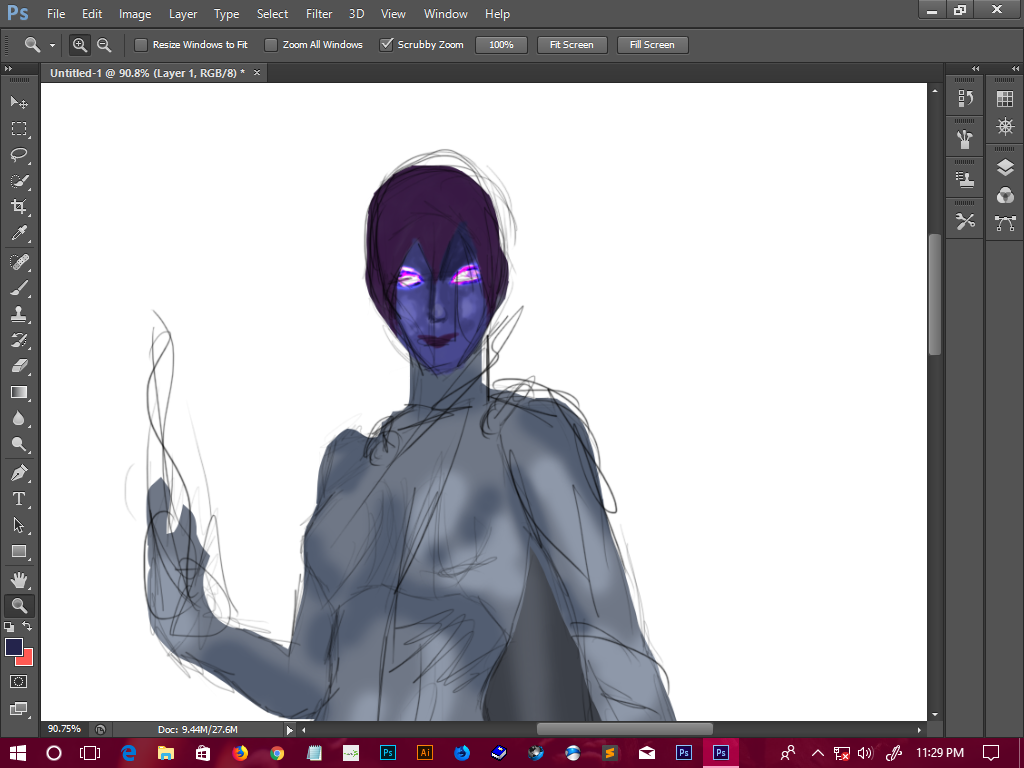Select the Eyedropper tool
This screenshot has width=1024, height=768.
(19, 233)
